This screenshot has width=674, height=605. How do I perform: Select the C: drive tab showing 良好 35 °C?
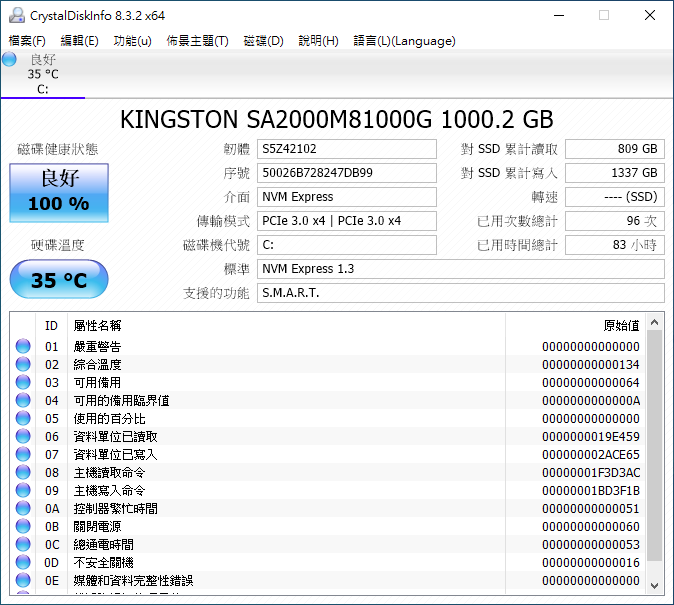point(43,74)
